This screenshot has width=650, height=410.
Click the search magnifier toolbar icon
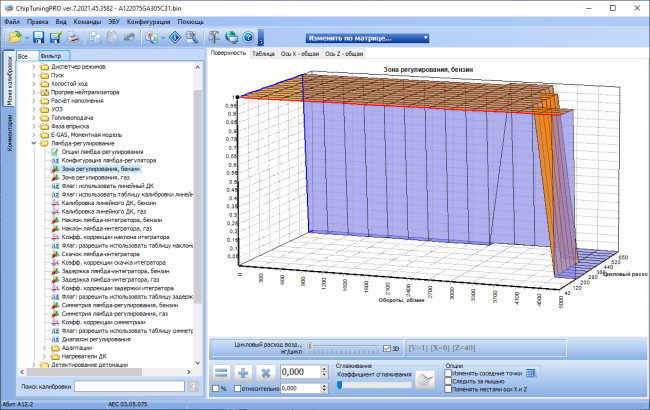point(192,37)
